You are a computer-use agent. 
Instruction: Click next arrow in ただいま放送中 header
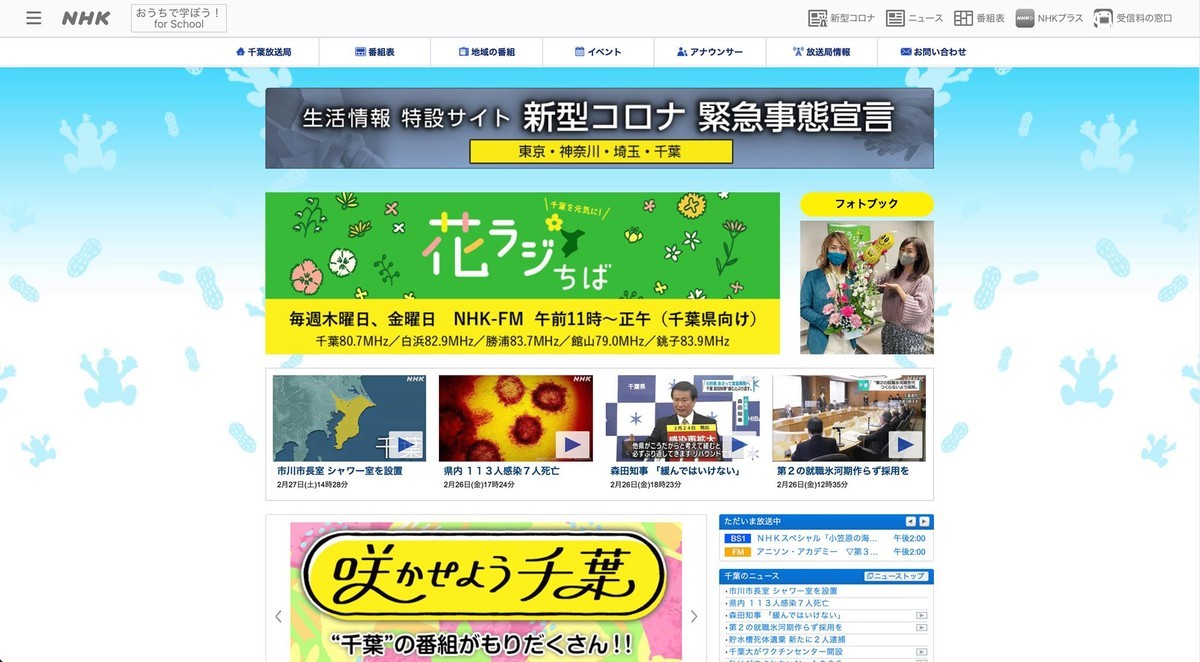(925, 522)
